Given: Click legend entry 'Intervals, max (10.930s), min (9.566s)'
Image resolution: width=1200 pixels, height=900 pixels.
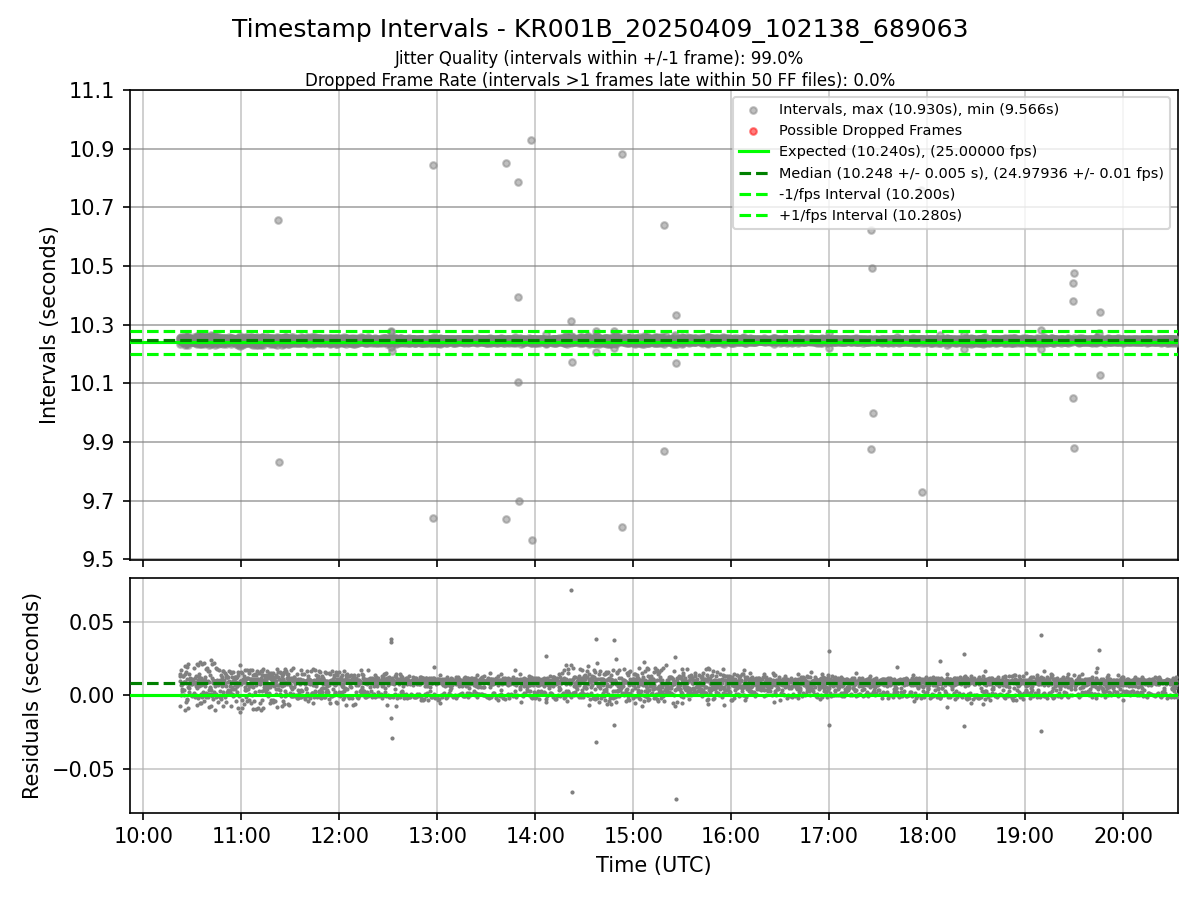Looking at the screenshot, I should click(x=918, y=109).
